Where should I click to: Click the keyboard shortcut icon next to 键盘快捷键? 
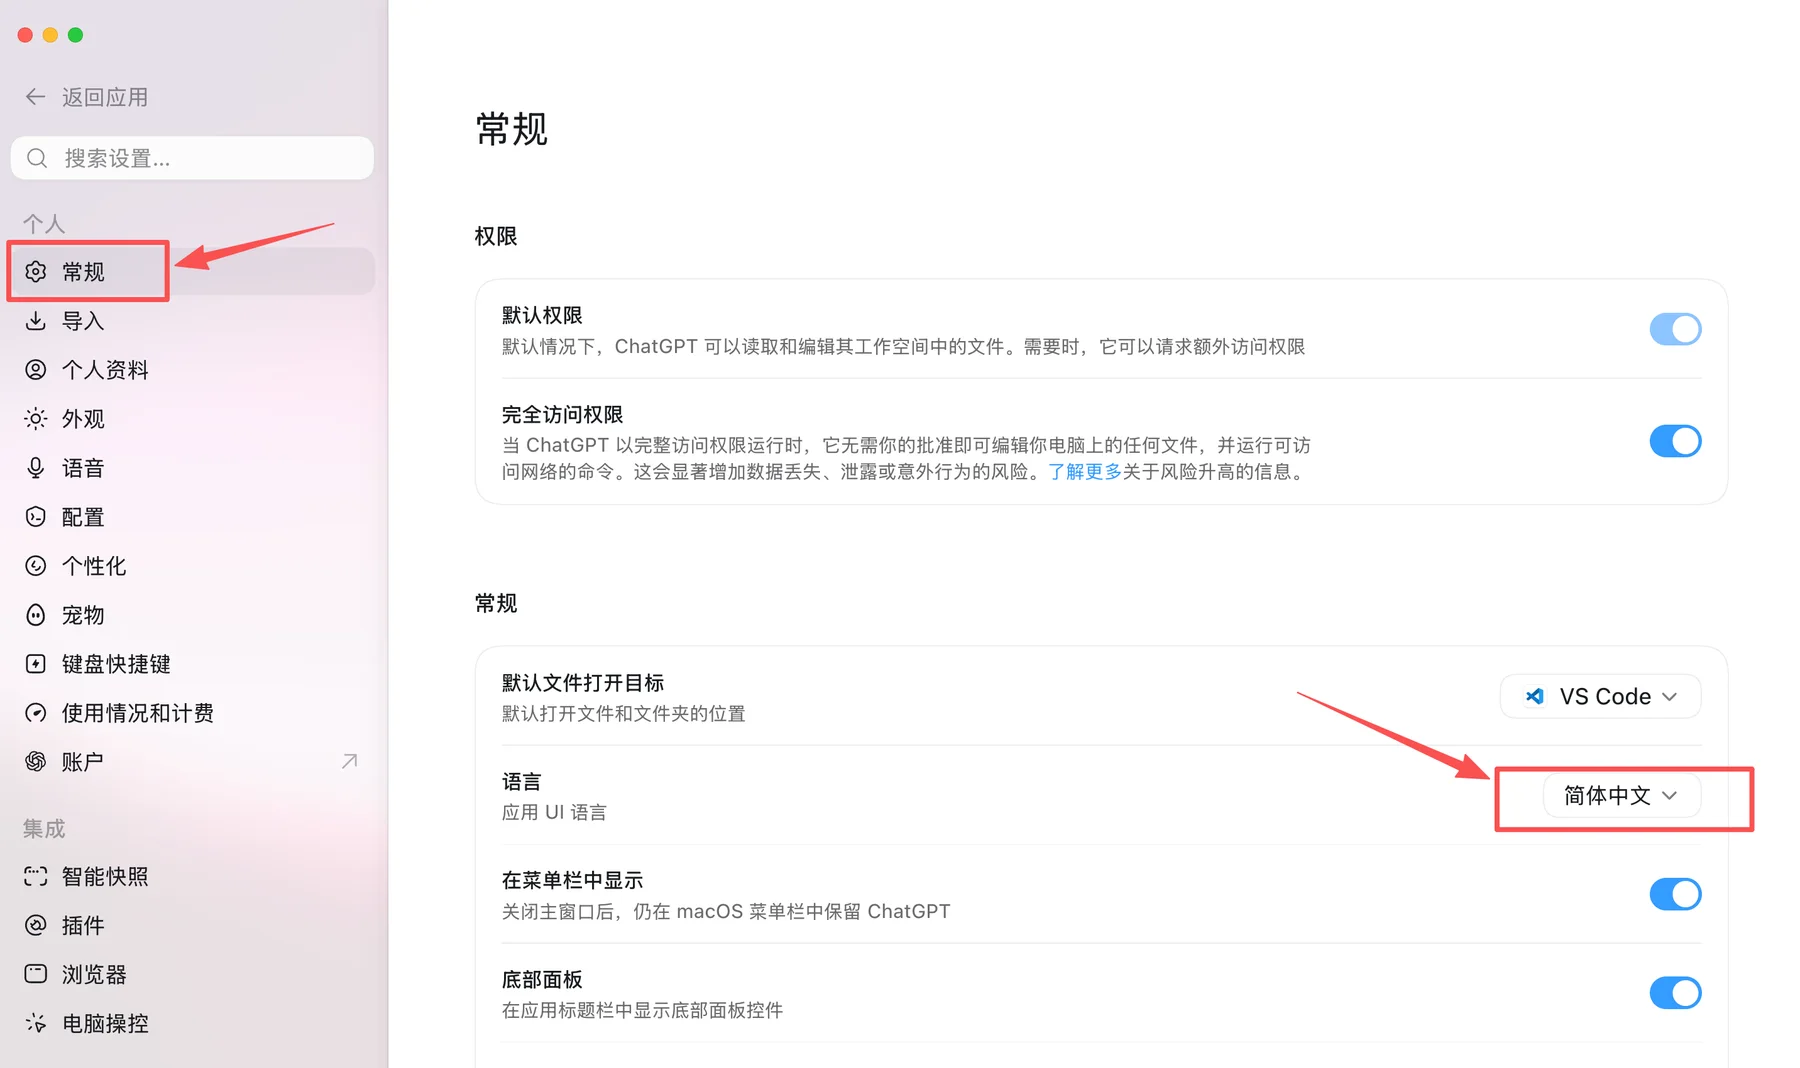tap(36, 664)
